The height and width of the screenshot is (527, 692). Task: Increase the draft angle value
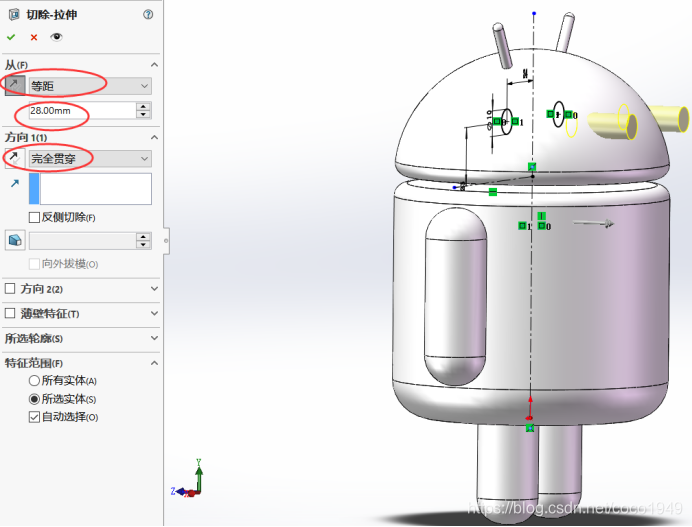click(143, 237)
